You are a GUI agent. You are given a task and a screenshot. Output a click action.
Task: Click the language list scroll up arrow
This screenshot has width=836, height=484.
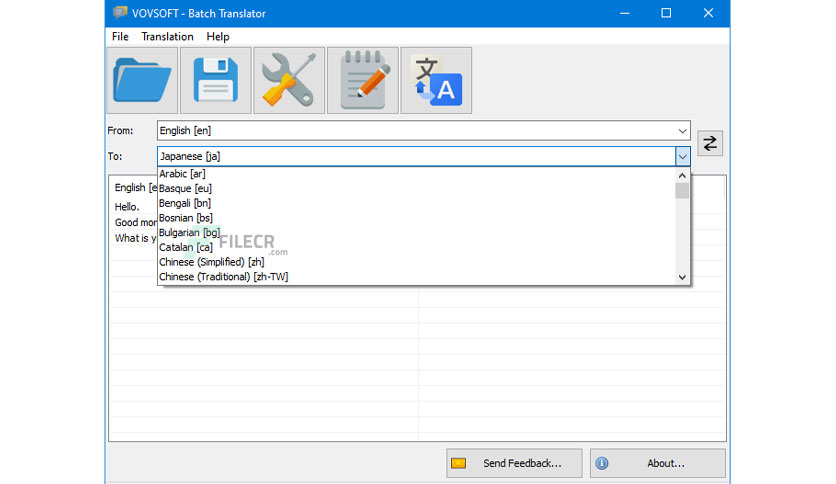point(682,175)
